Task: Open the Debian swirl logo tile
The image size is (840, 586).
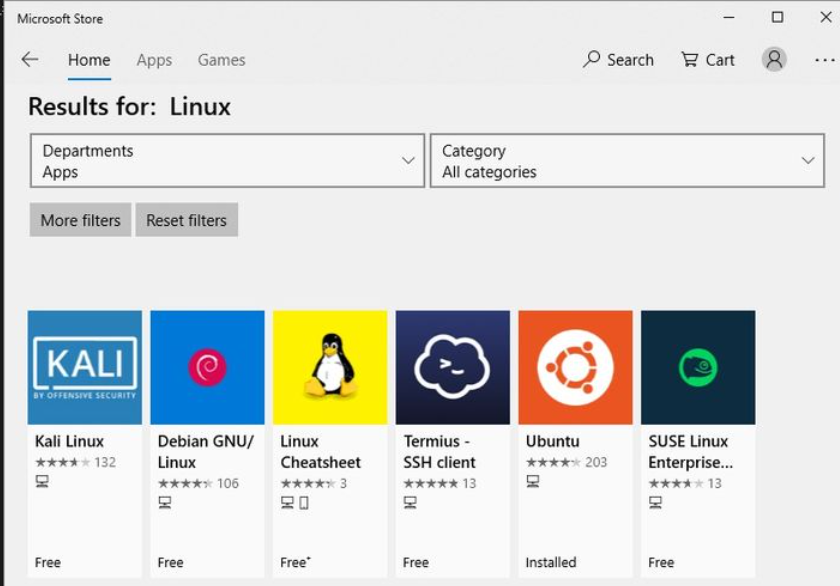Action: (207, 367)
